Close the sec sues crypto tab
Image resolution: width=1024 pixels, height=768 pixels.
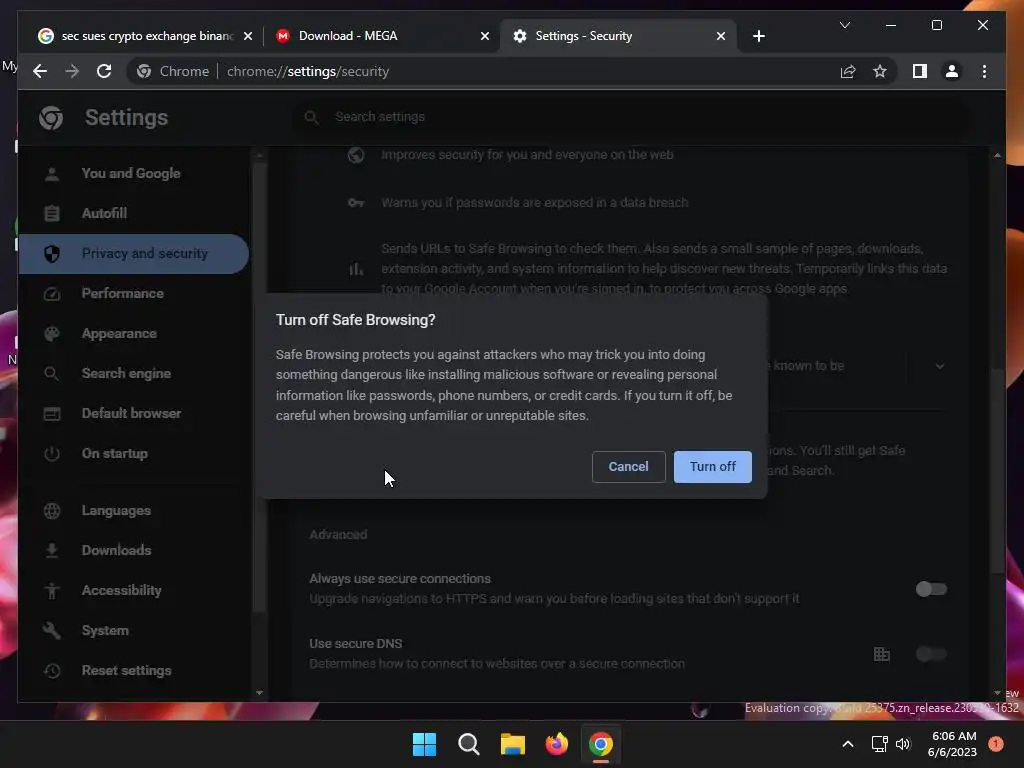[248, 36]
